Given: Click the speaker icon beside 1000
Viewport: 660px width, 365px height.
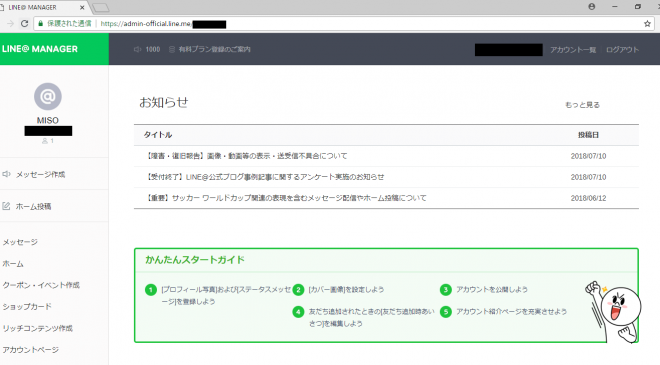Looking at the screenshot, I should pyautogui.click(x=137, y=49).
